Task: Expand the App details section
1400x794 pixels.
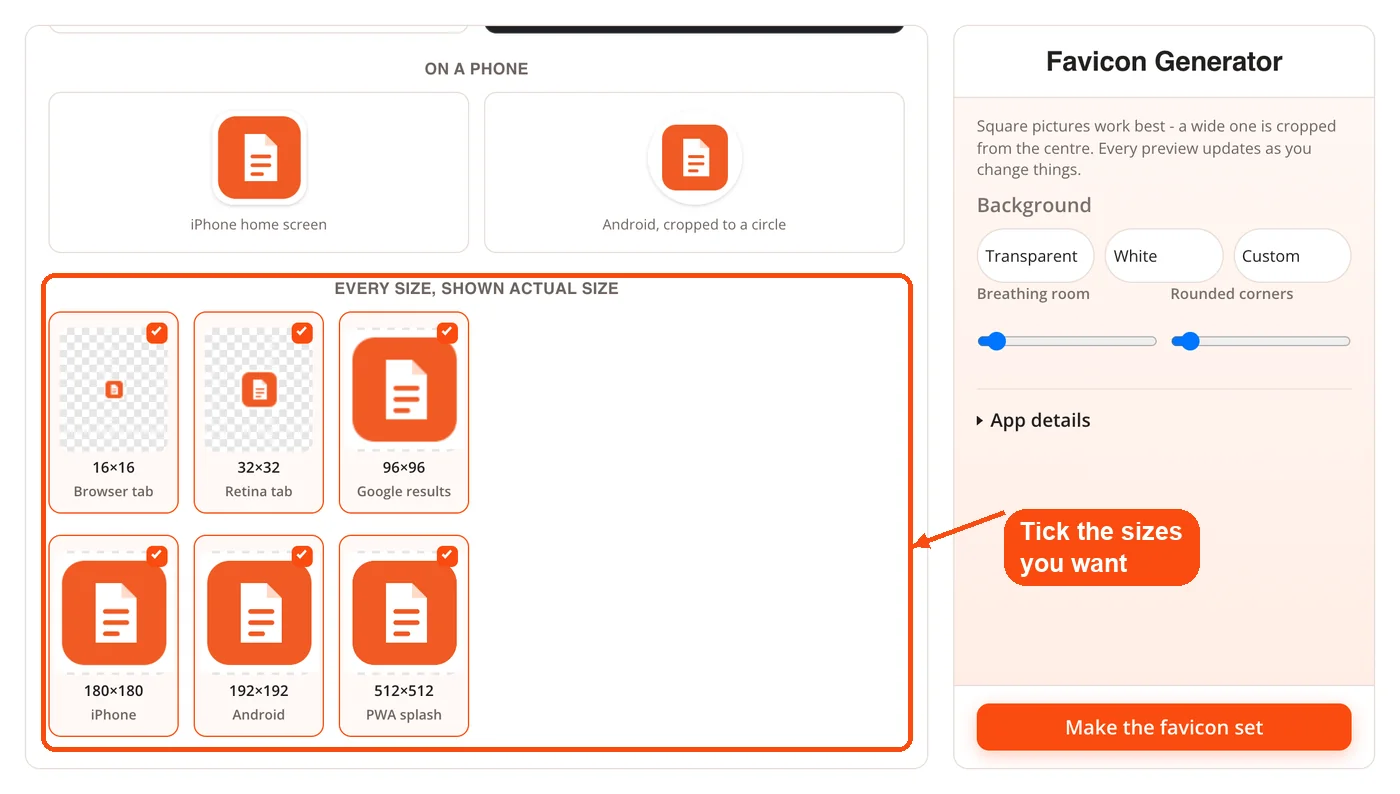Action: pos(1034,421)
